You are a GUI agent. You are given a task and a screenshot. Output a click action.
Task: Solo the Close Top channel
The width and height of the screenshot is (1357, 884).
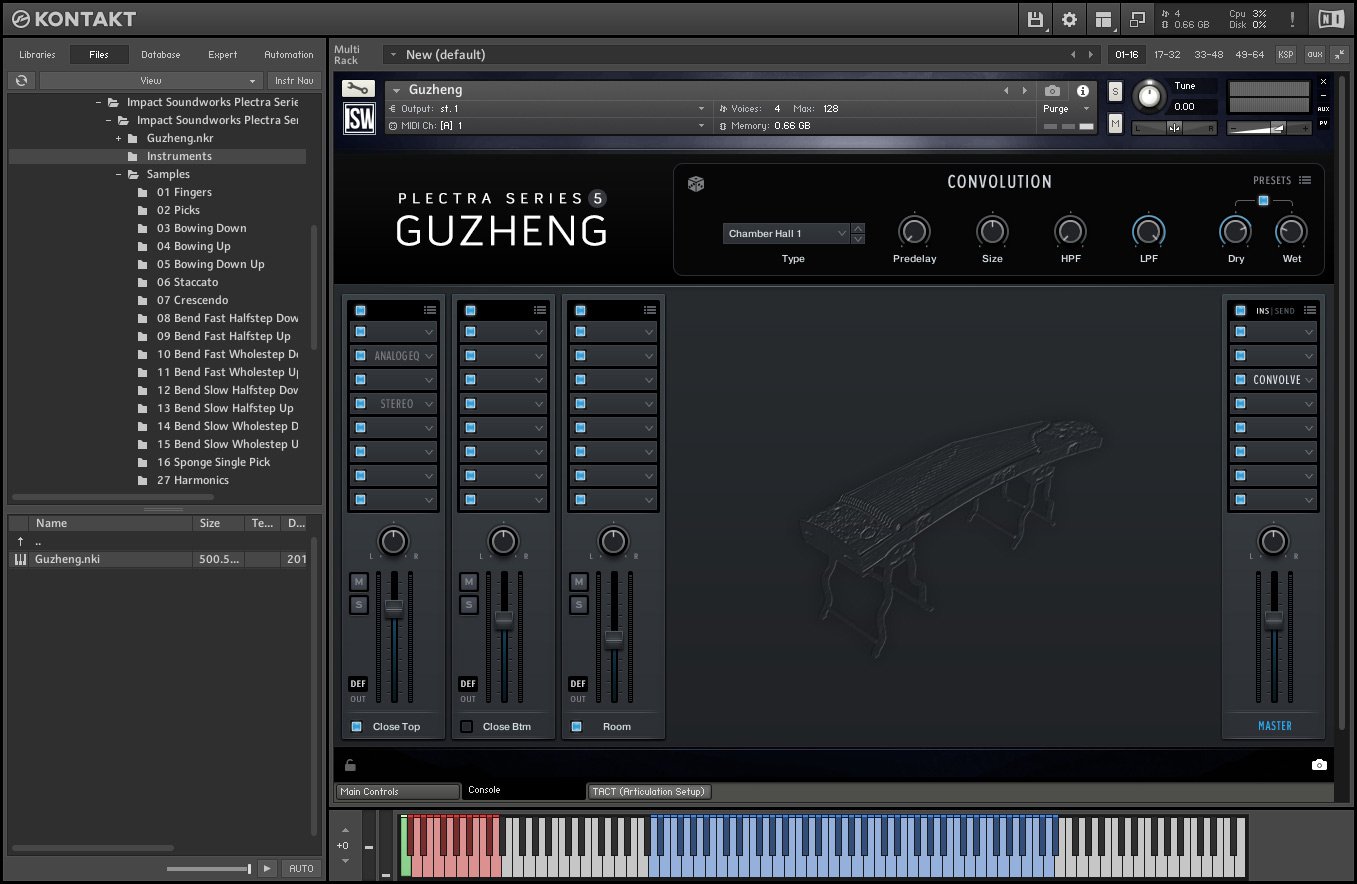(359, 605)
